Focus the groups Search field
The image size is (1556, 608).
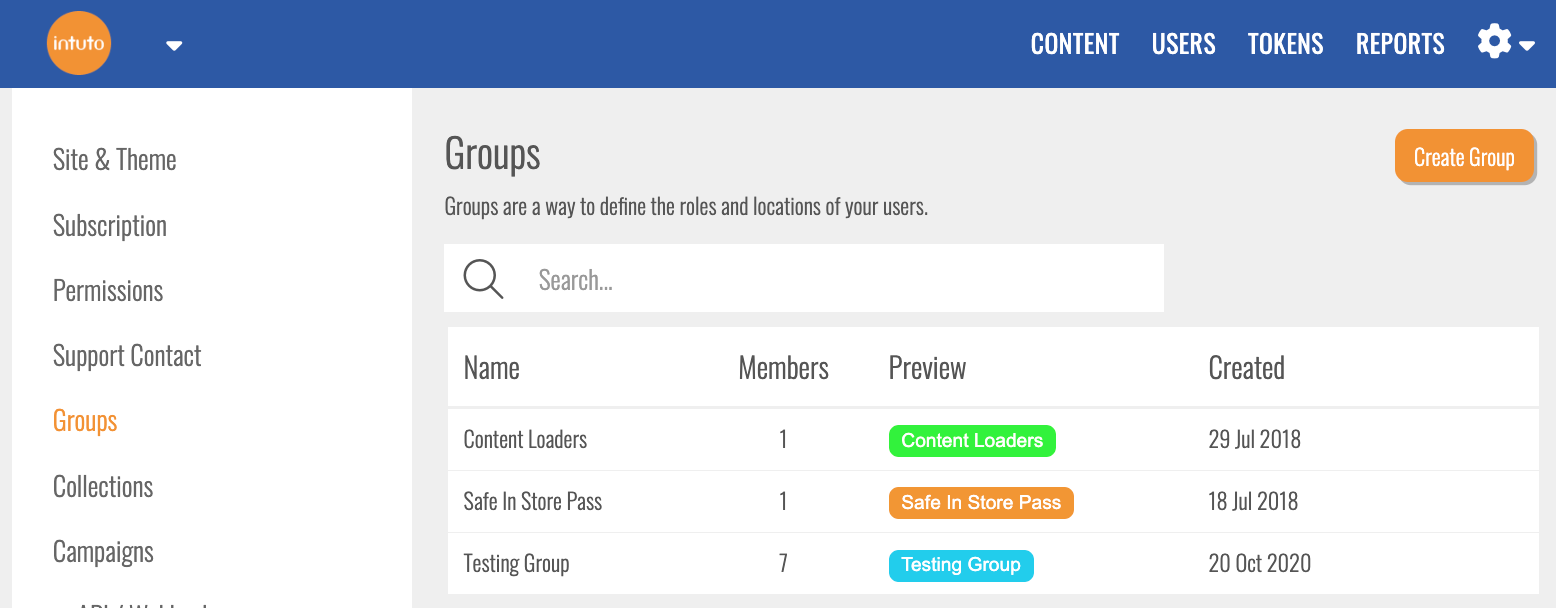[x=840, y=279]
